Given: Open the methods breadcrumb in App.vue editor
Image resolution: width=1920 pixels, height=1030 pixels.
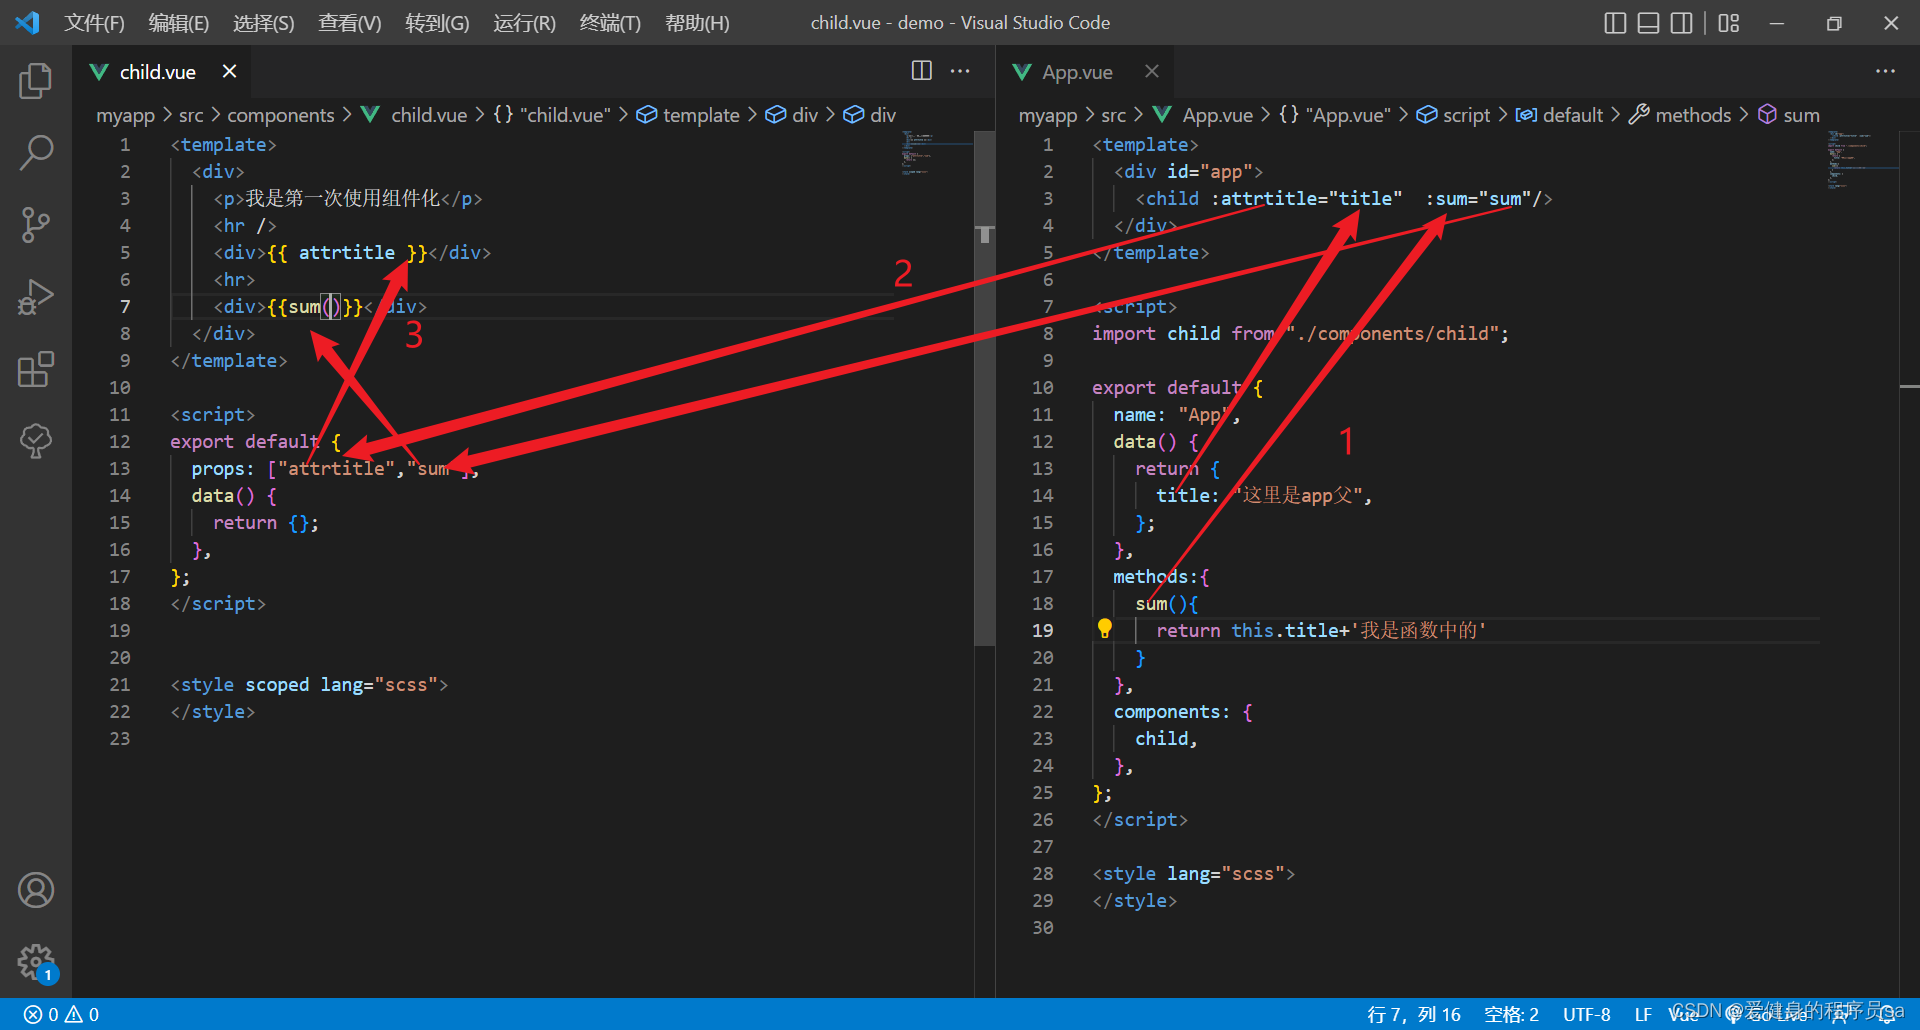Looking at the screenshot, I should (1680, 115).
